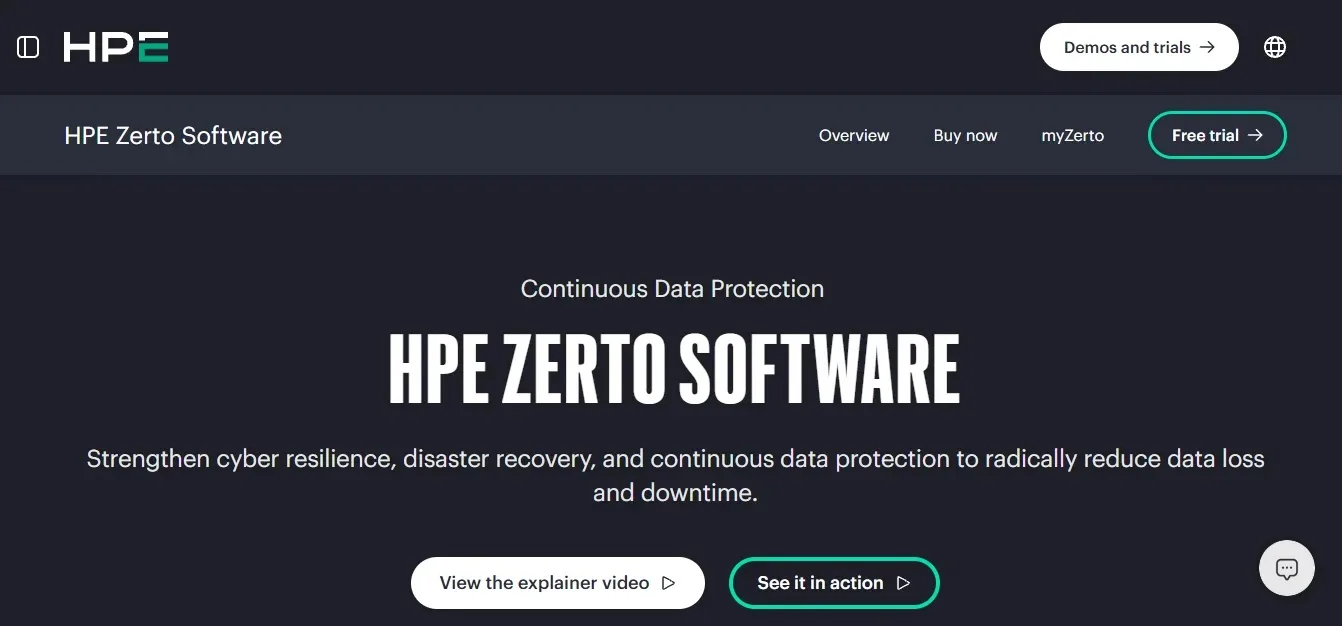The image size is (1342, 626).
Task: Open myZerto link
Action: click(1073, 135)
